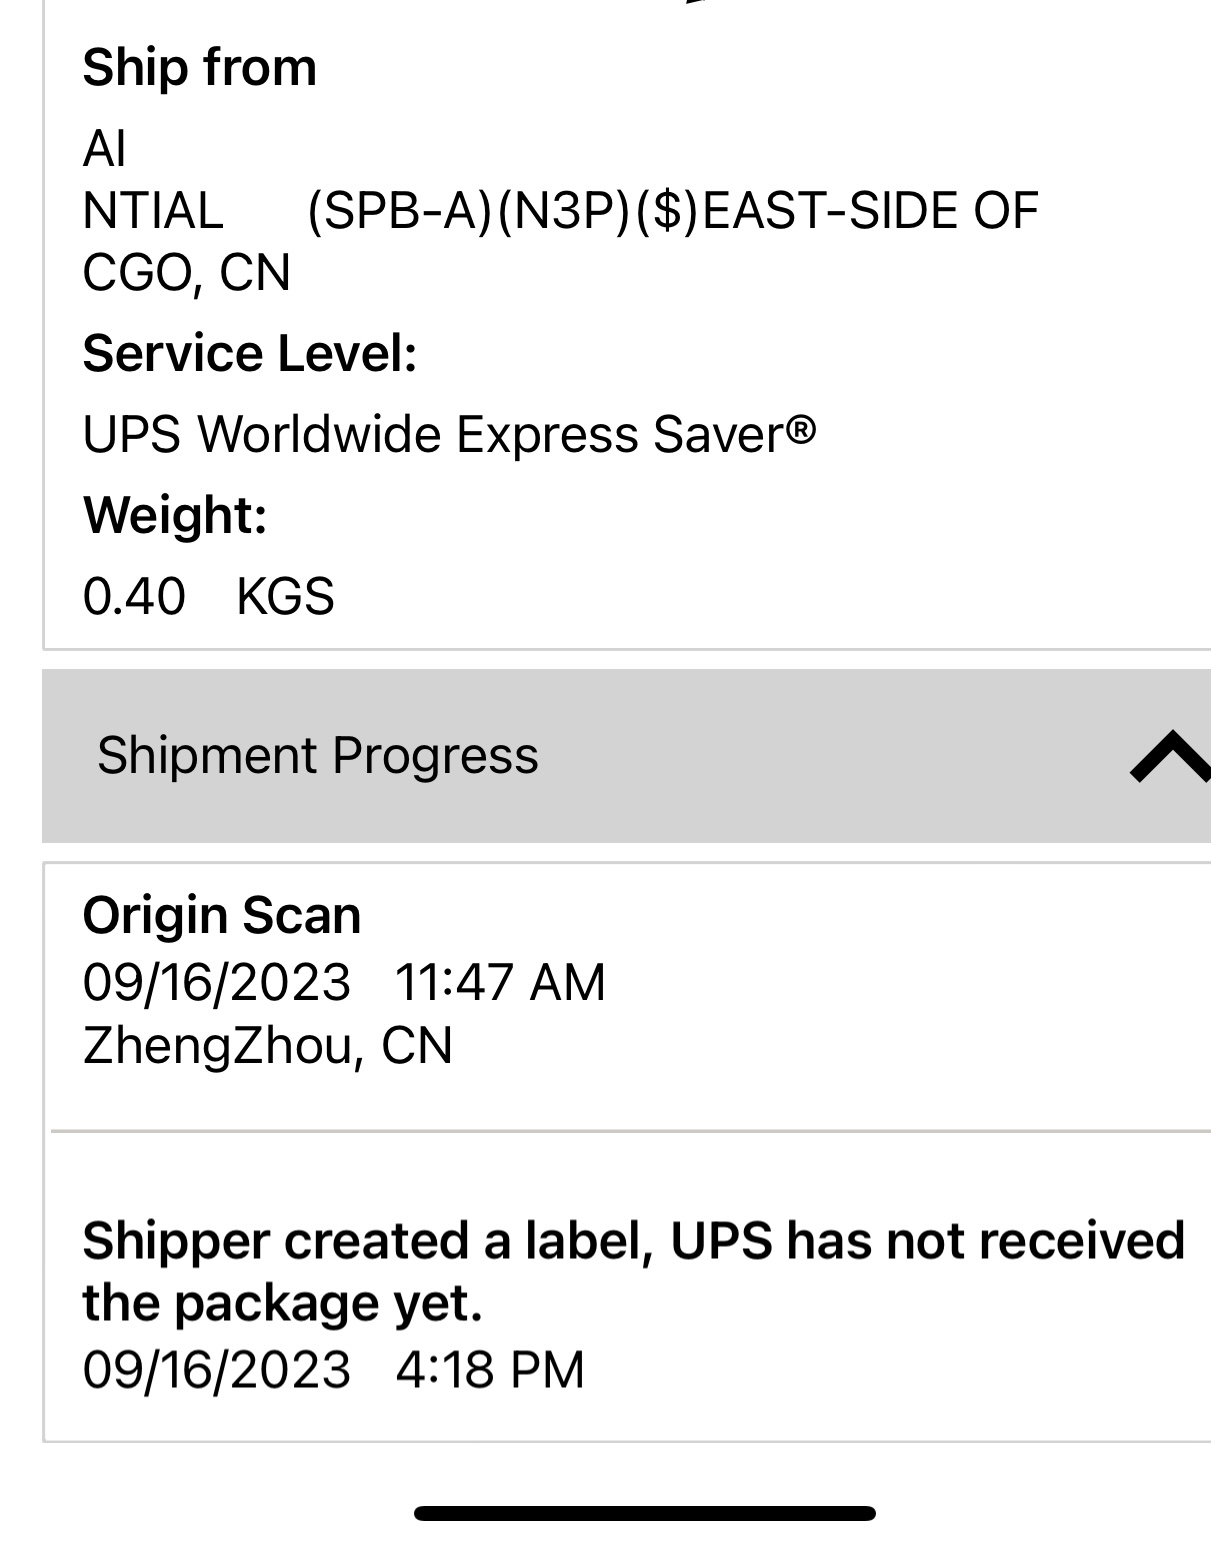Tap the Origin Scan date 09/16/2023
The image size is (1211, 1544).
click(216, 981)
